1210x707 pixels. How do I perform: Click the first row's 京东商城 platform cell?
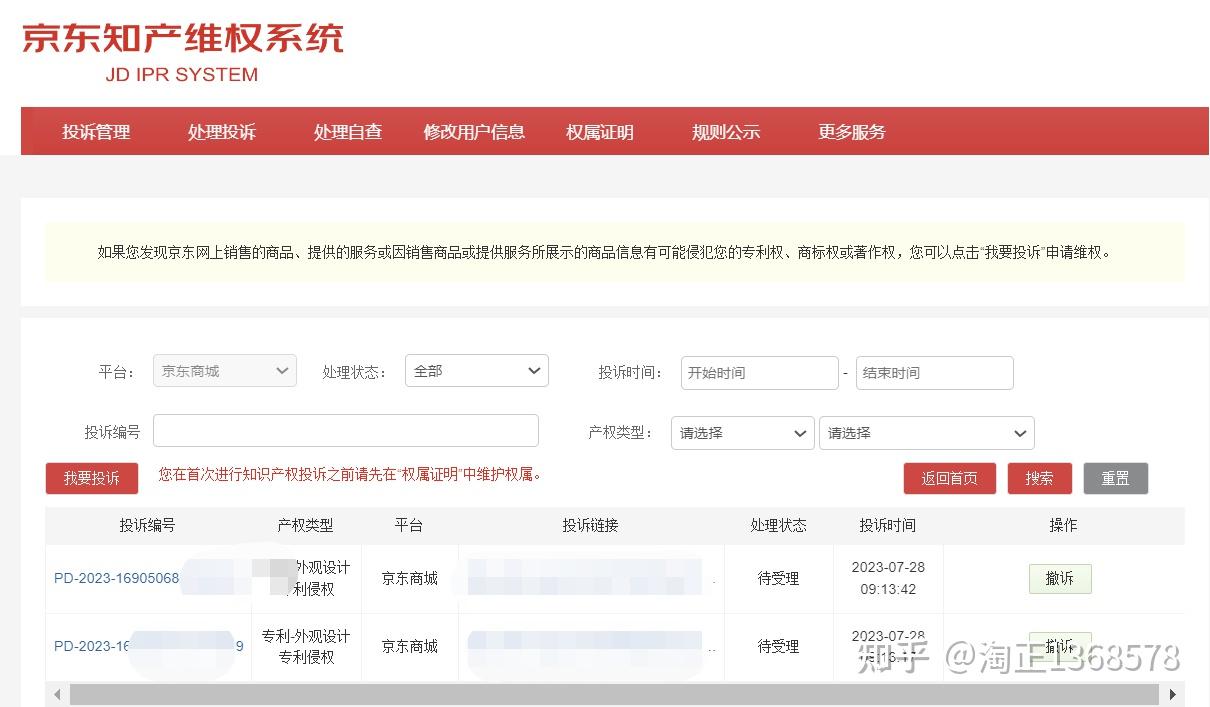[410, 578]
